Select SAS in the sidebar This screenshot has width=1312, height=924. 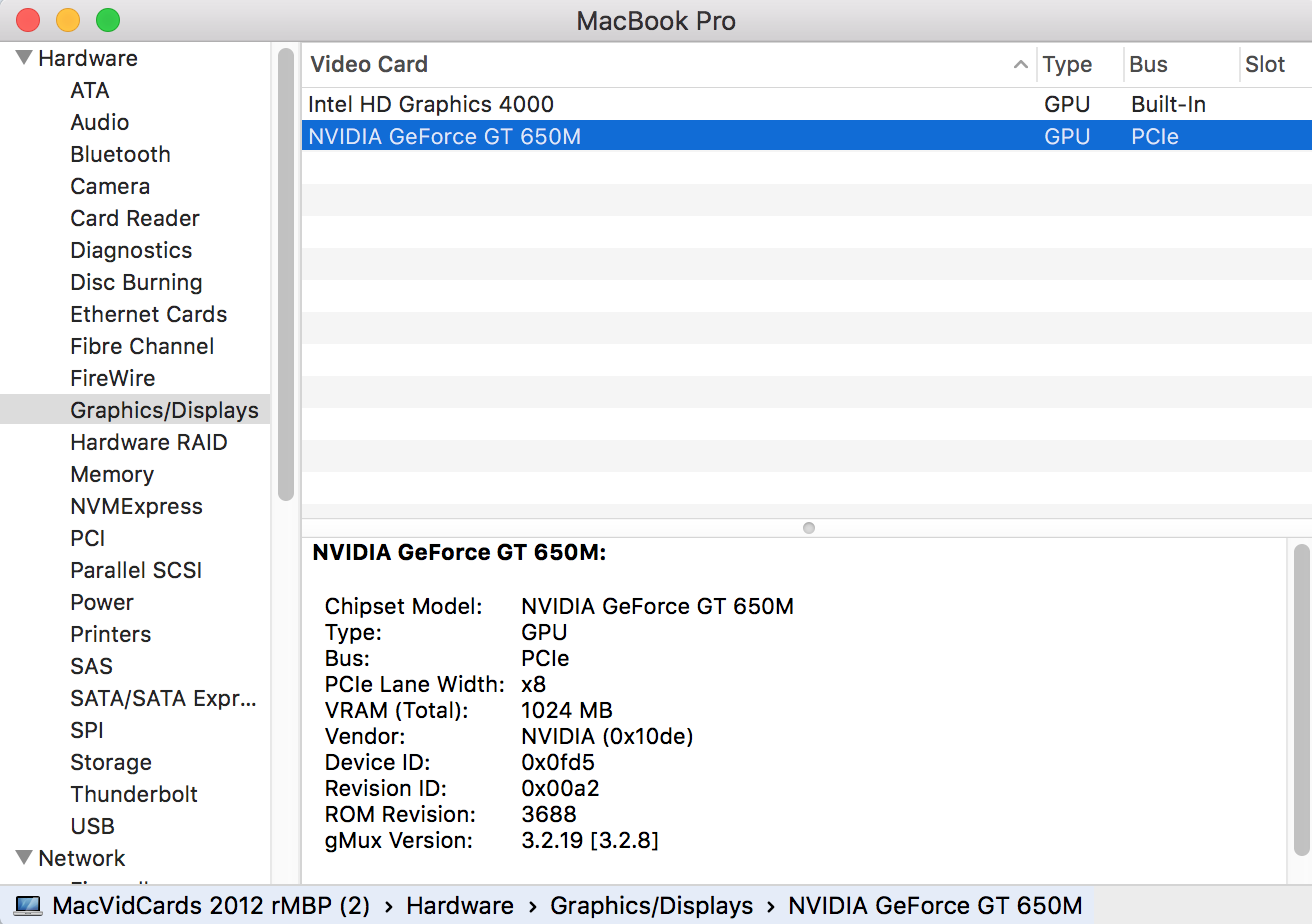click(92, 666)
